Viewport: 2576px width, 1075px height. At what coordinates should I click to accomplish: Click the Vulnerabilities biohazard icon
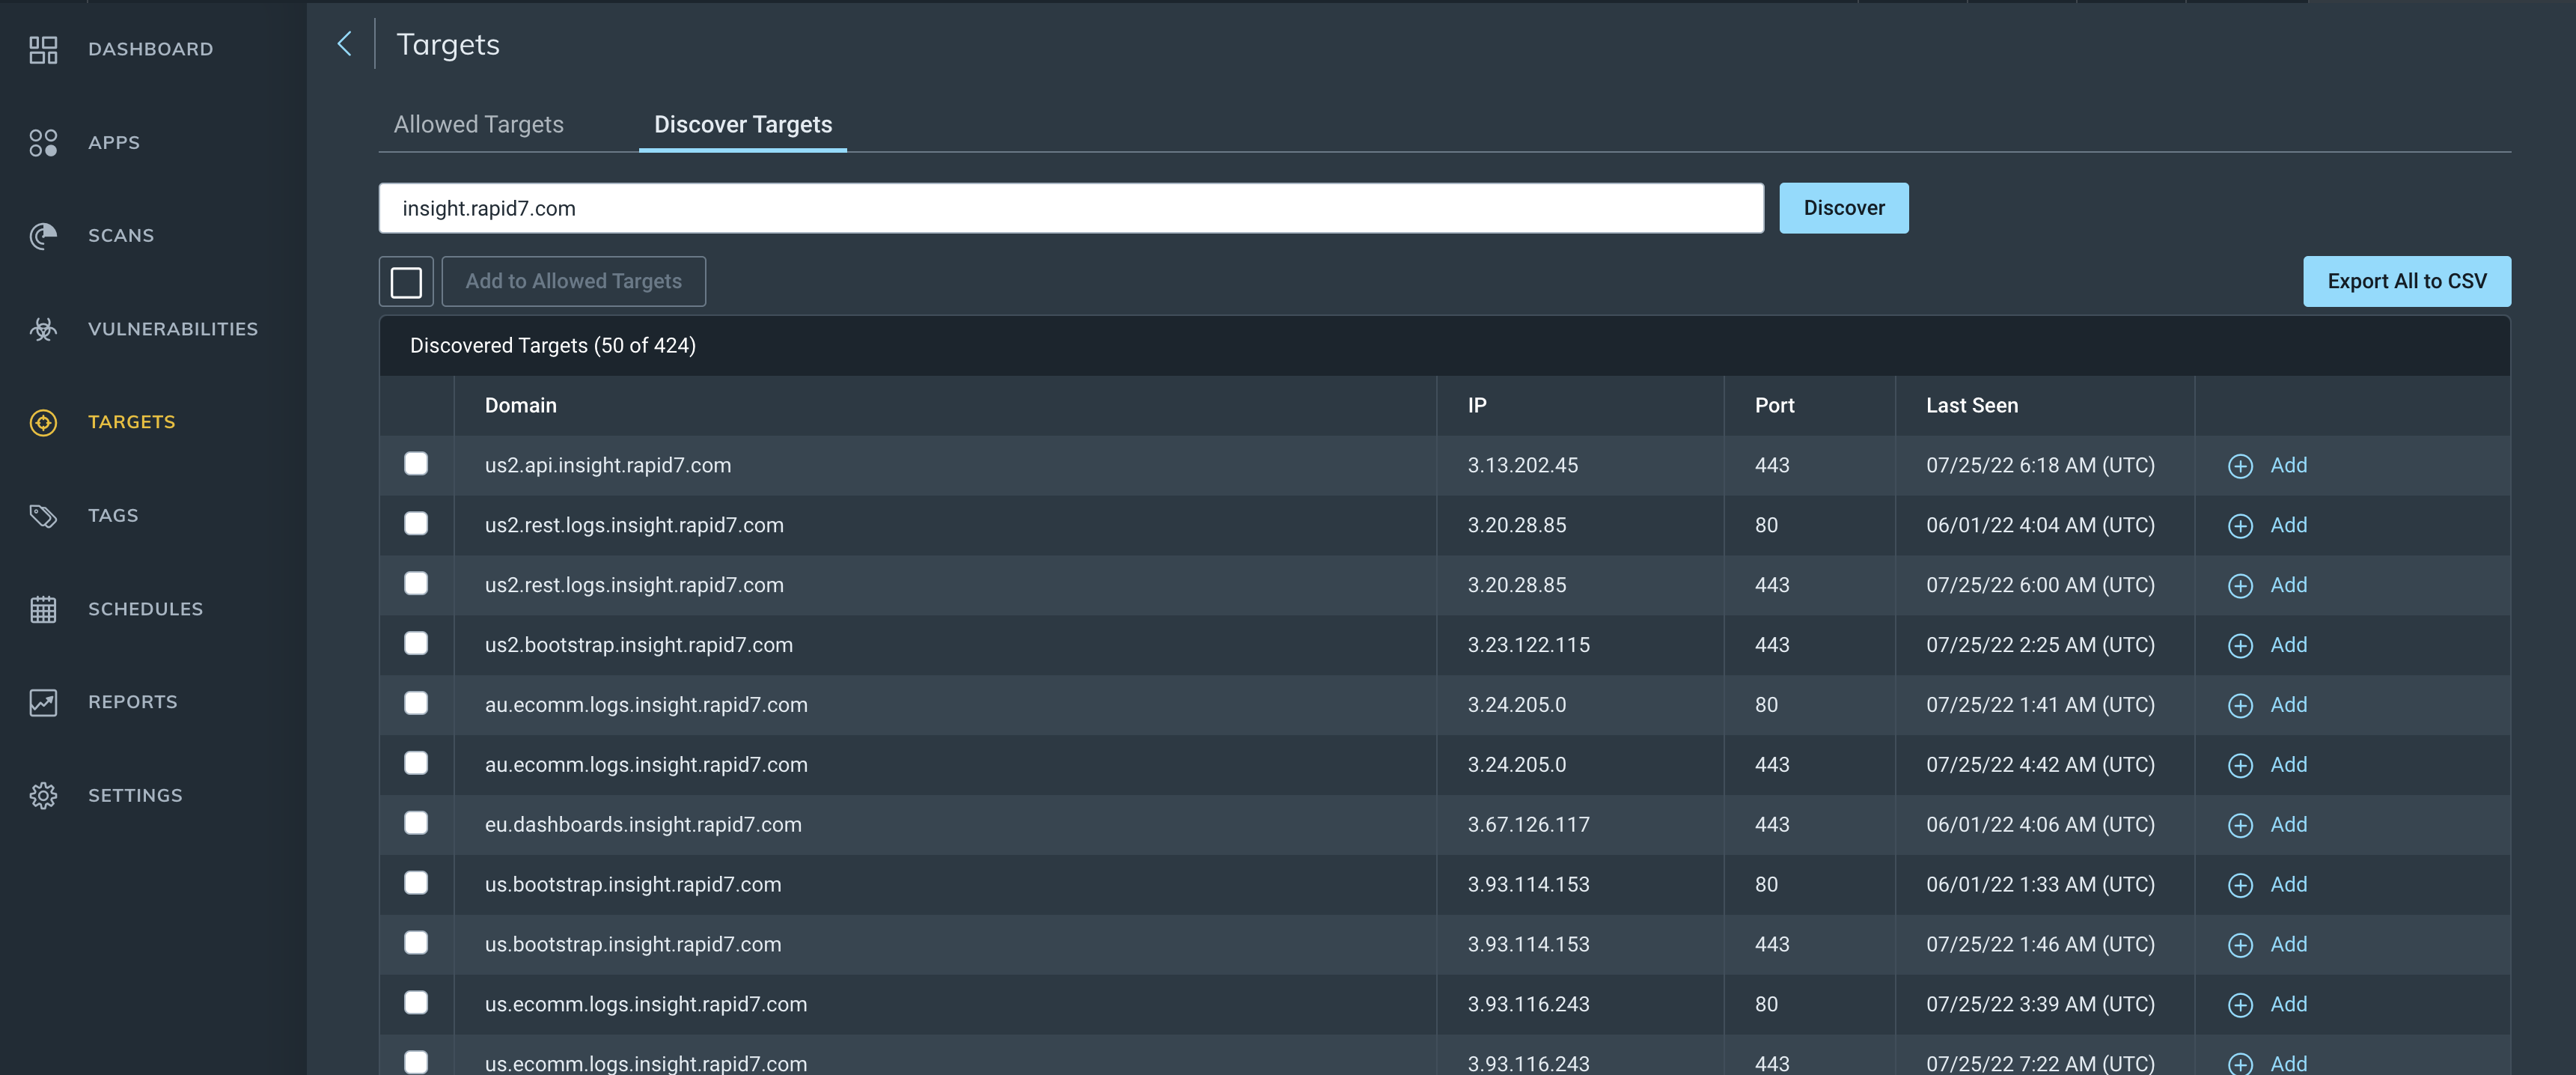coord(43,329)
